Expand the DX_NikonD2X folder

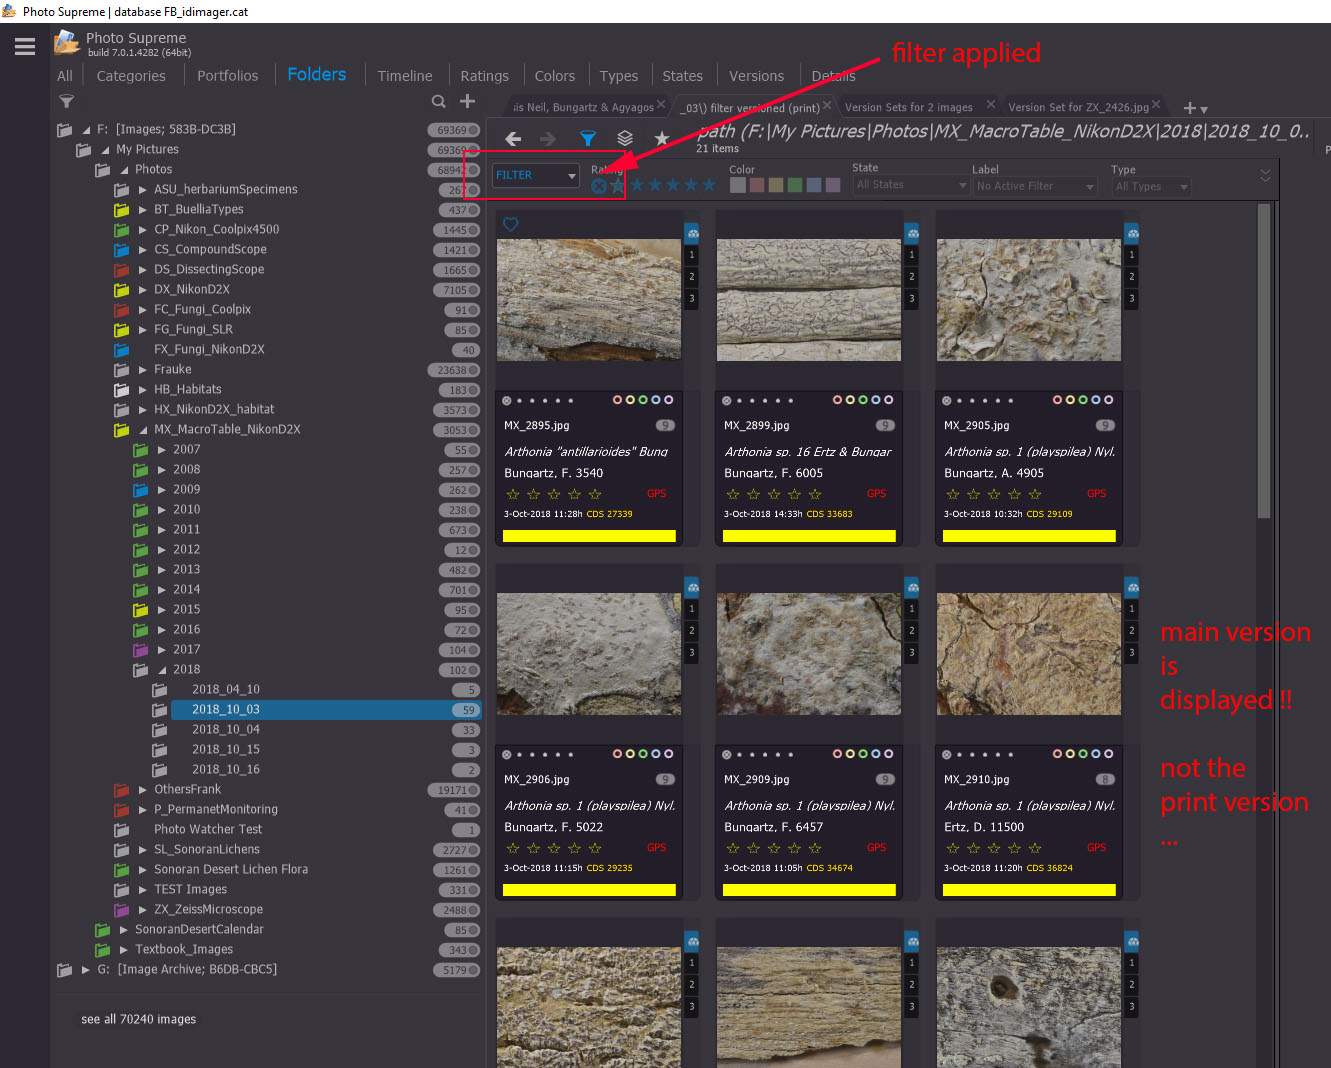click(143, 290)
